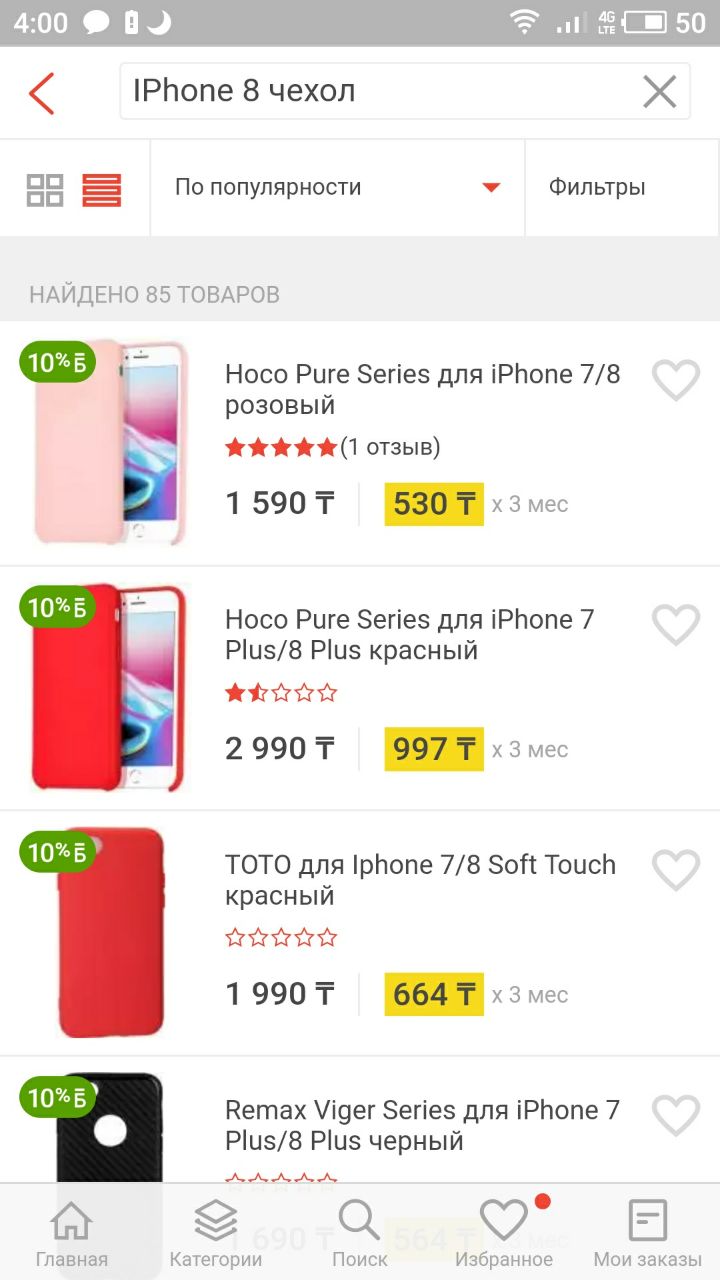This screenshot has height=1280, width=720.
Task: Tap the red back arrow
Action: (41, 93)
